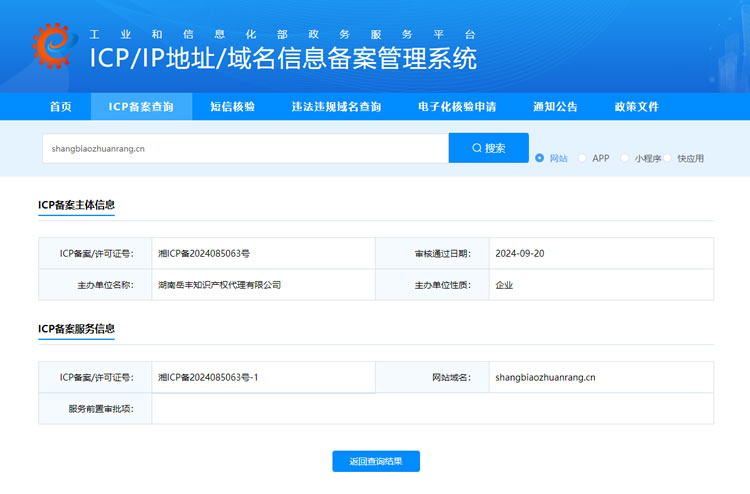Open the 首页 tab

(61, 107)
